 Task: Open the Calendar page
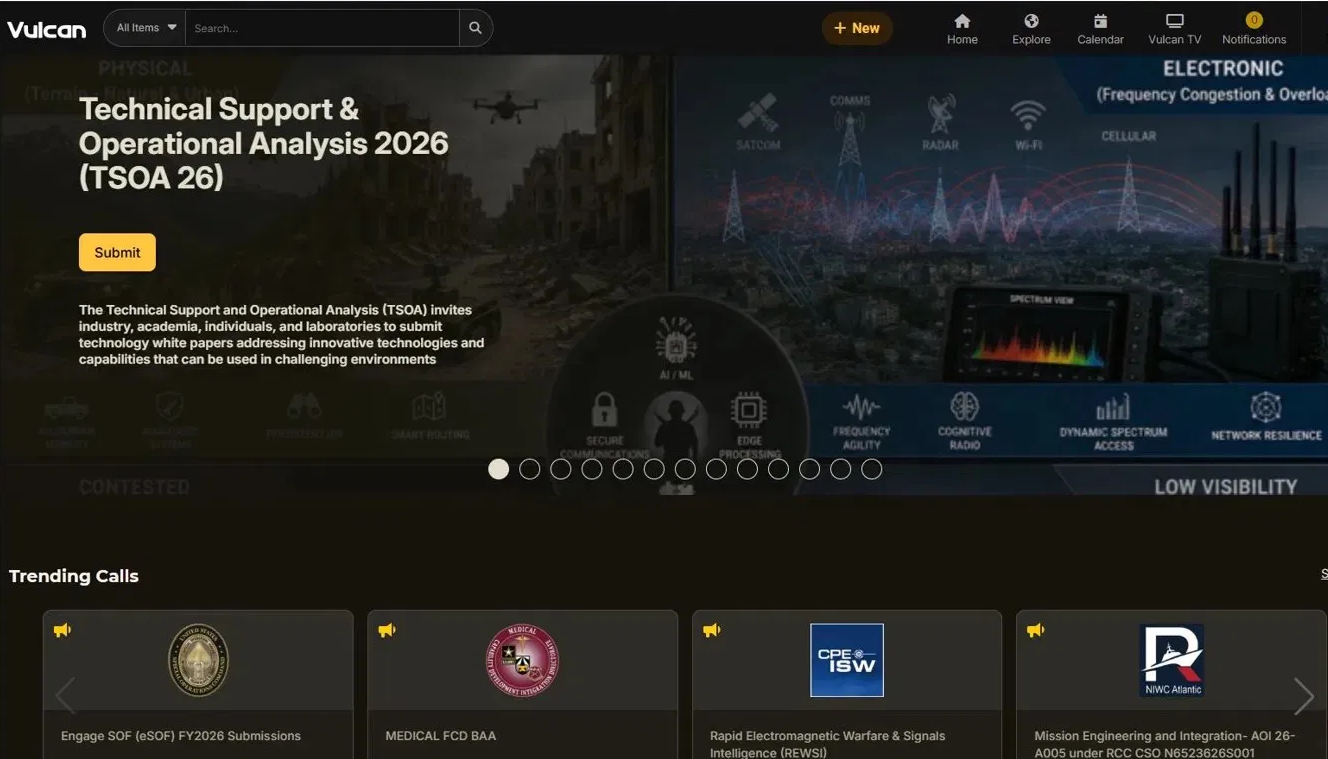coord(1100,29)
